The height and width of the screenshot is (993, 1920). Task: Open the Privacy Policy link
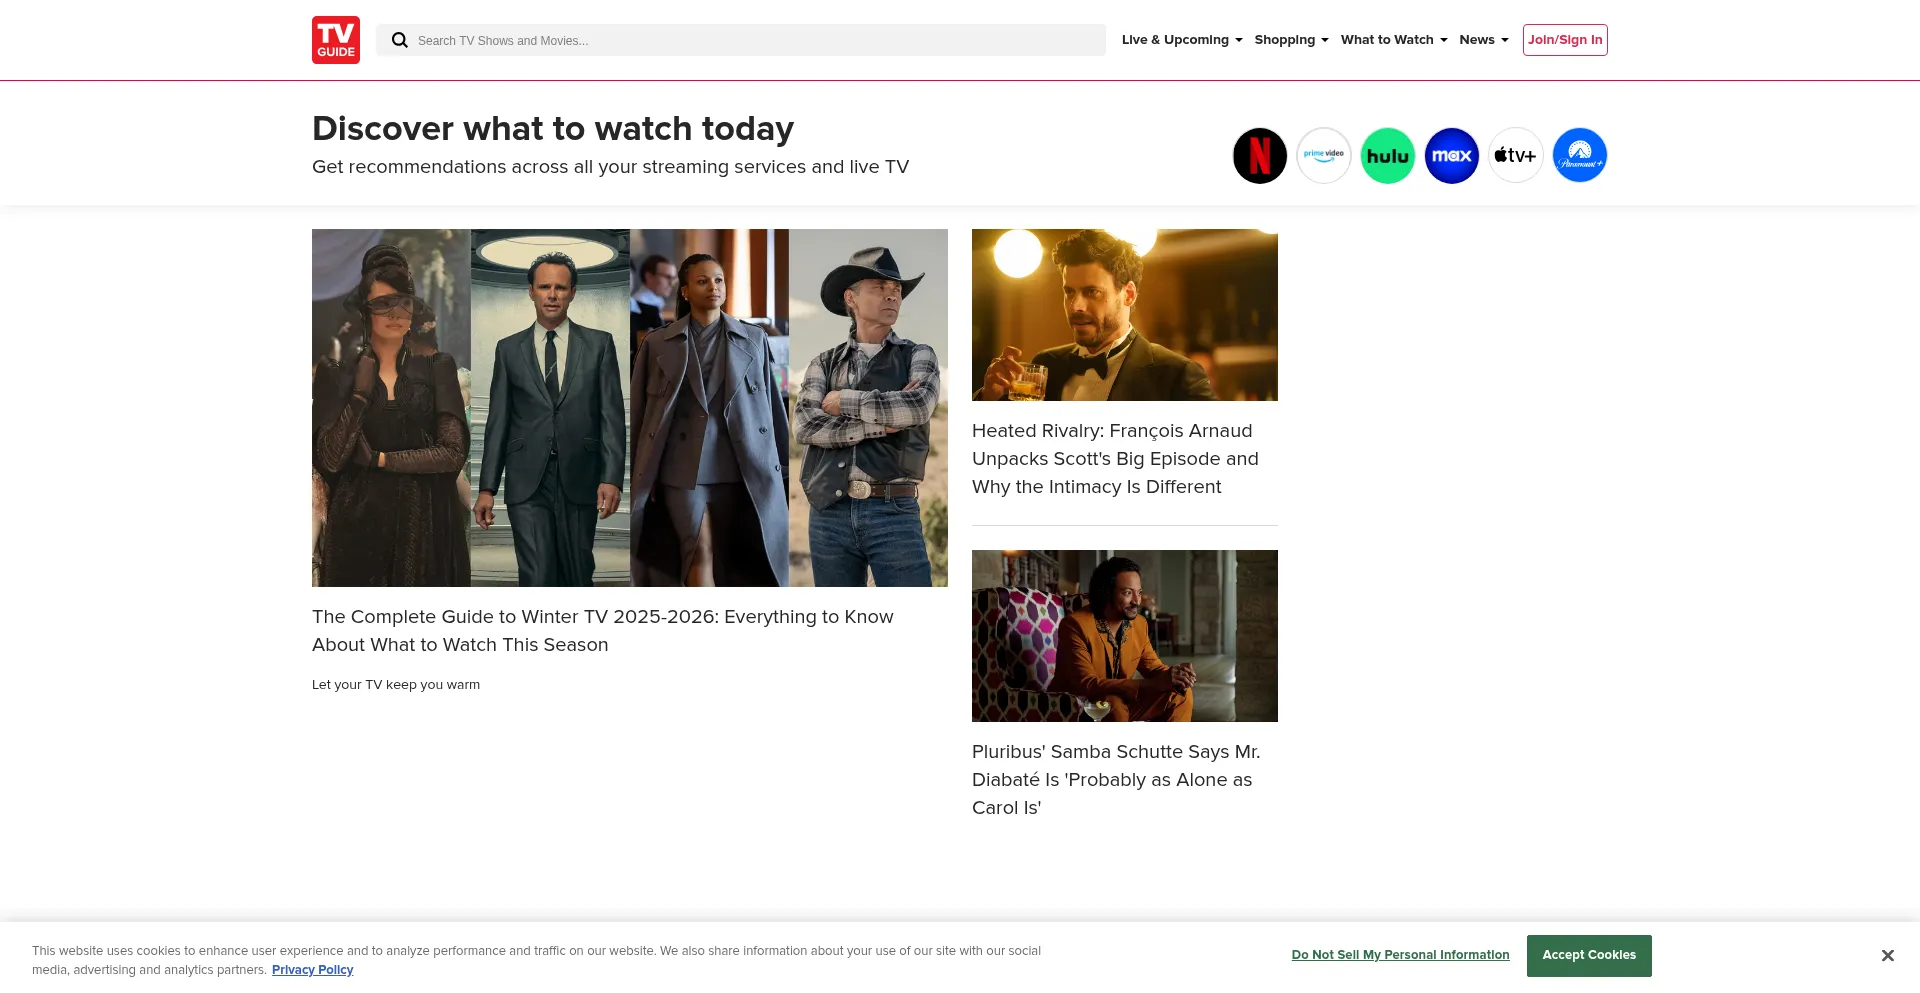312,970
